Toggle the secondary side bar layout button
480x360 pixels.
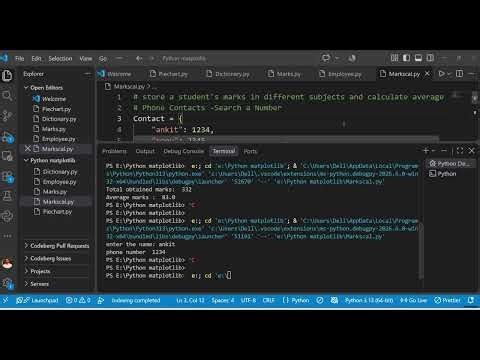point(430,58)
